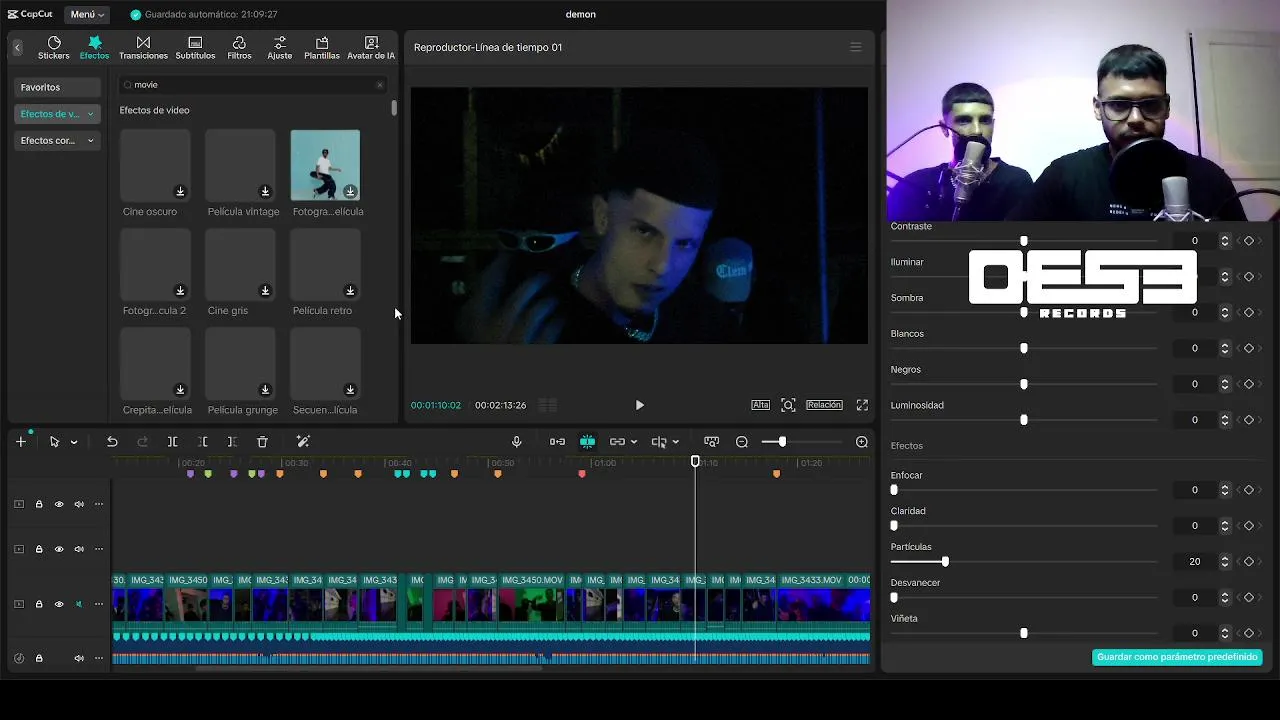Viewport: 1280px width, 720px height.
Task: Switch to the Transiciones tab
Action: 143,48
